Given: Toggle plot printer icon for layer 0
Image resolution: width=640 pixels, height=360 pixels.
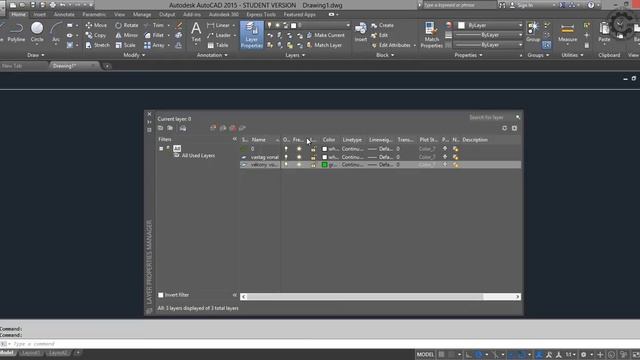Looking at the screenshot, I should (x=445, y=149).
